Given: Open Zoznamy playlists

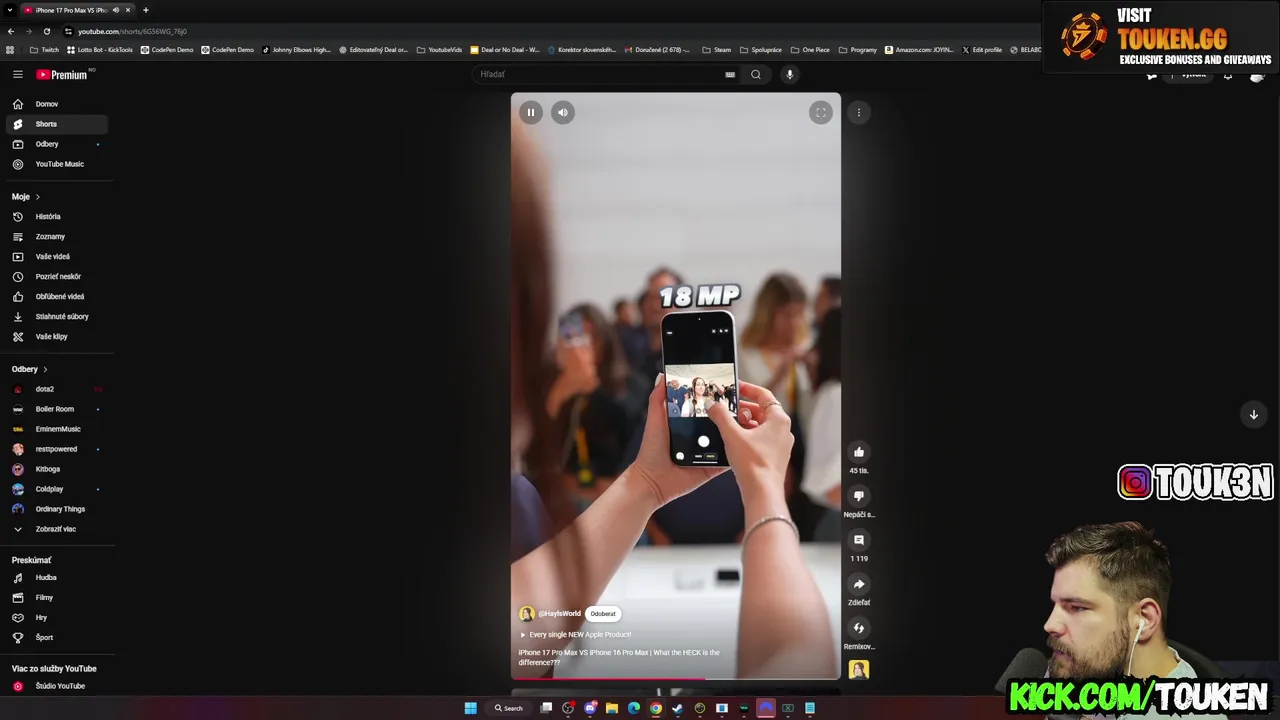Looking at the screenshot, I should pos(56,237).
